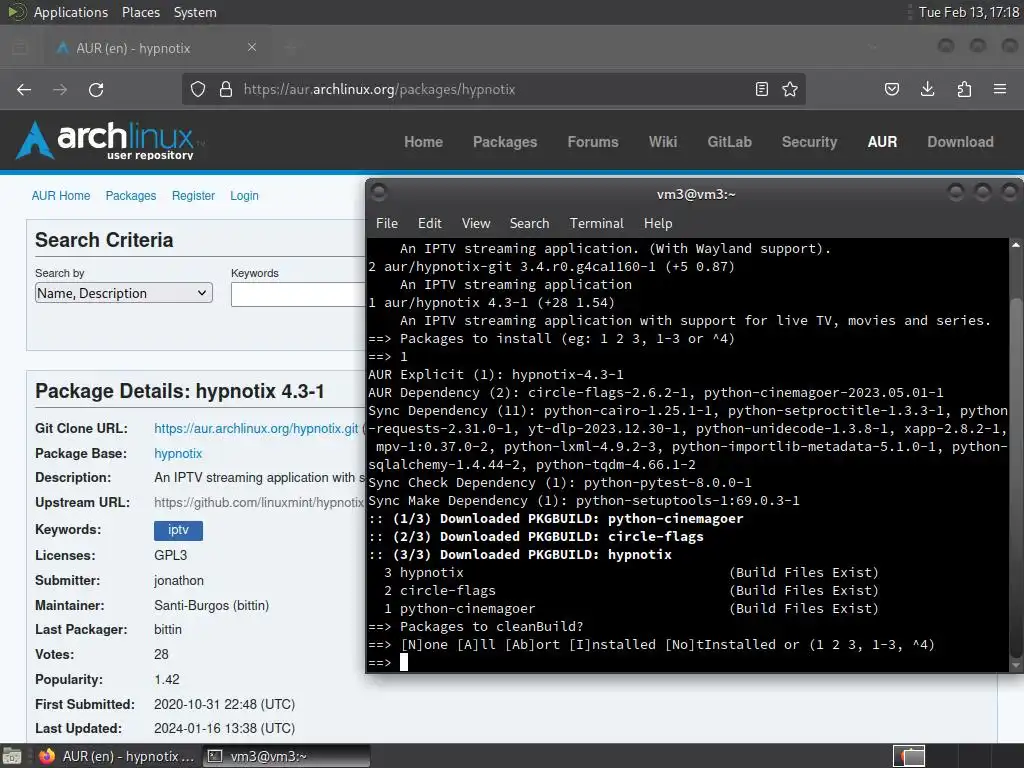Click the iptv keyword tag
Screen dimensions: 1024x768
pos(178,530)
